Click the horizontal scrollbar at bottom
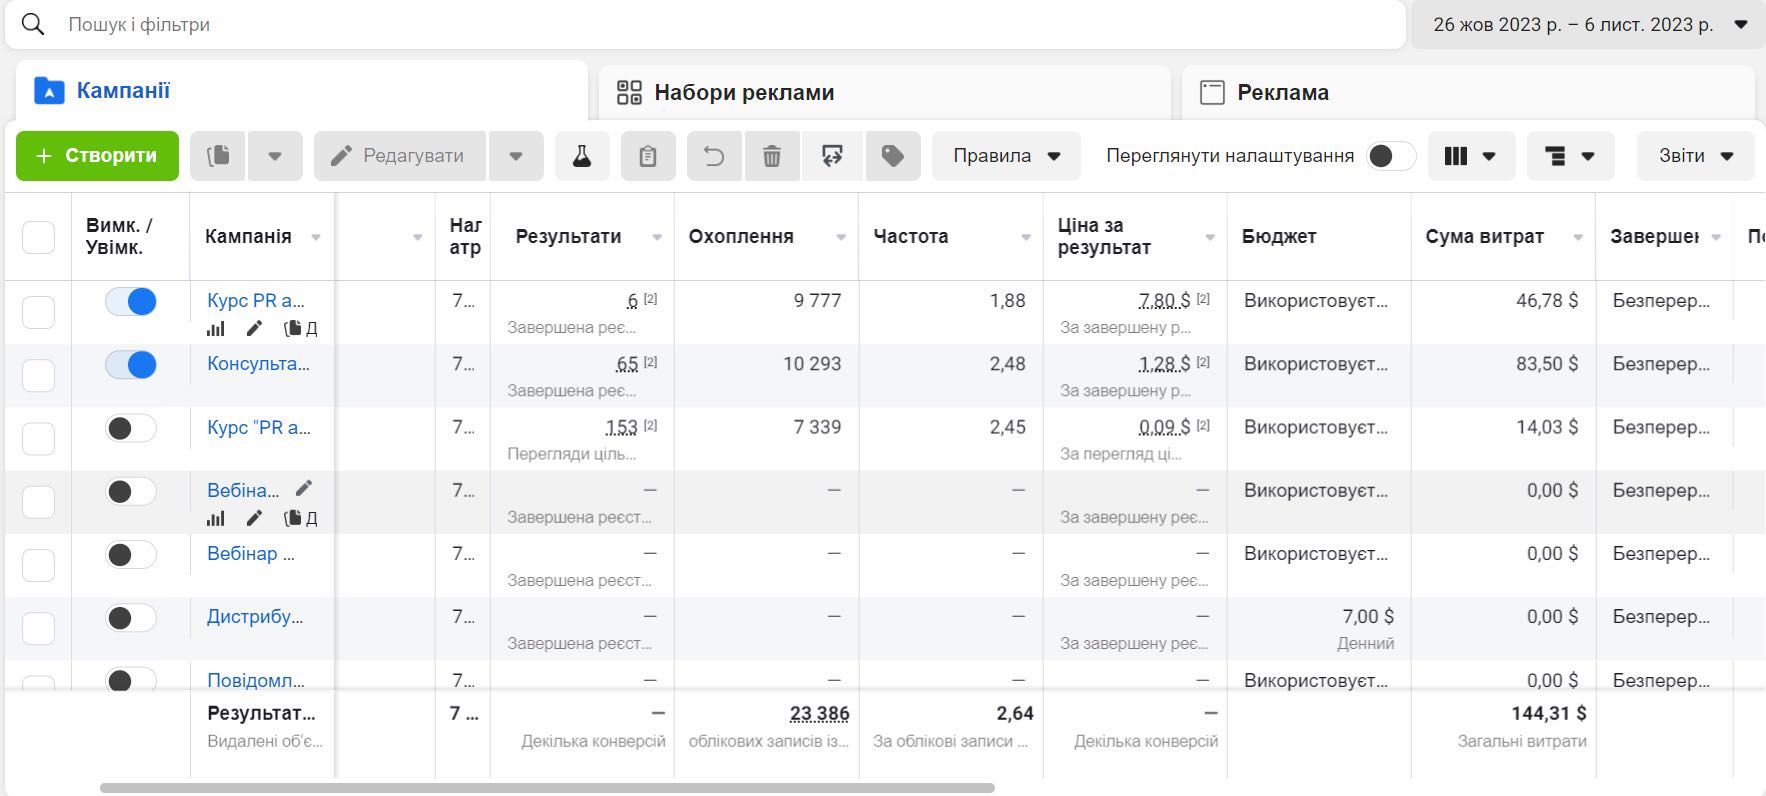This screenshot has width=1766, height=796. (x=547, y=788)
